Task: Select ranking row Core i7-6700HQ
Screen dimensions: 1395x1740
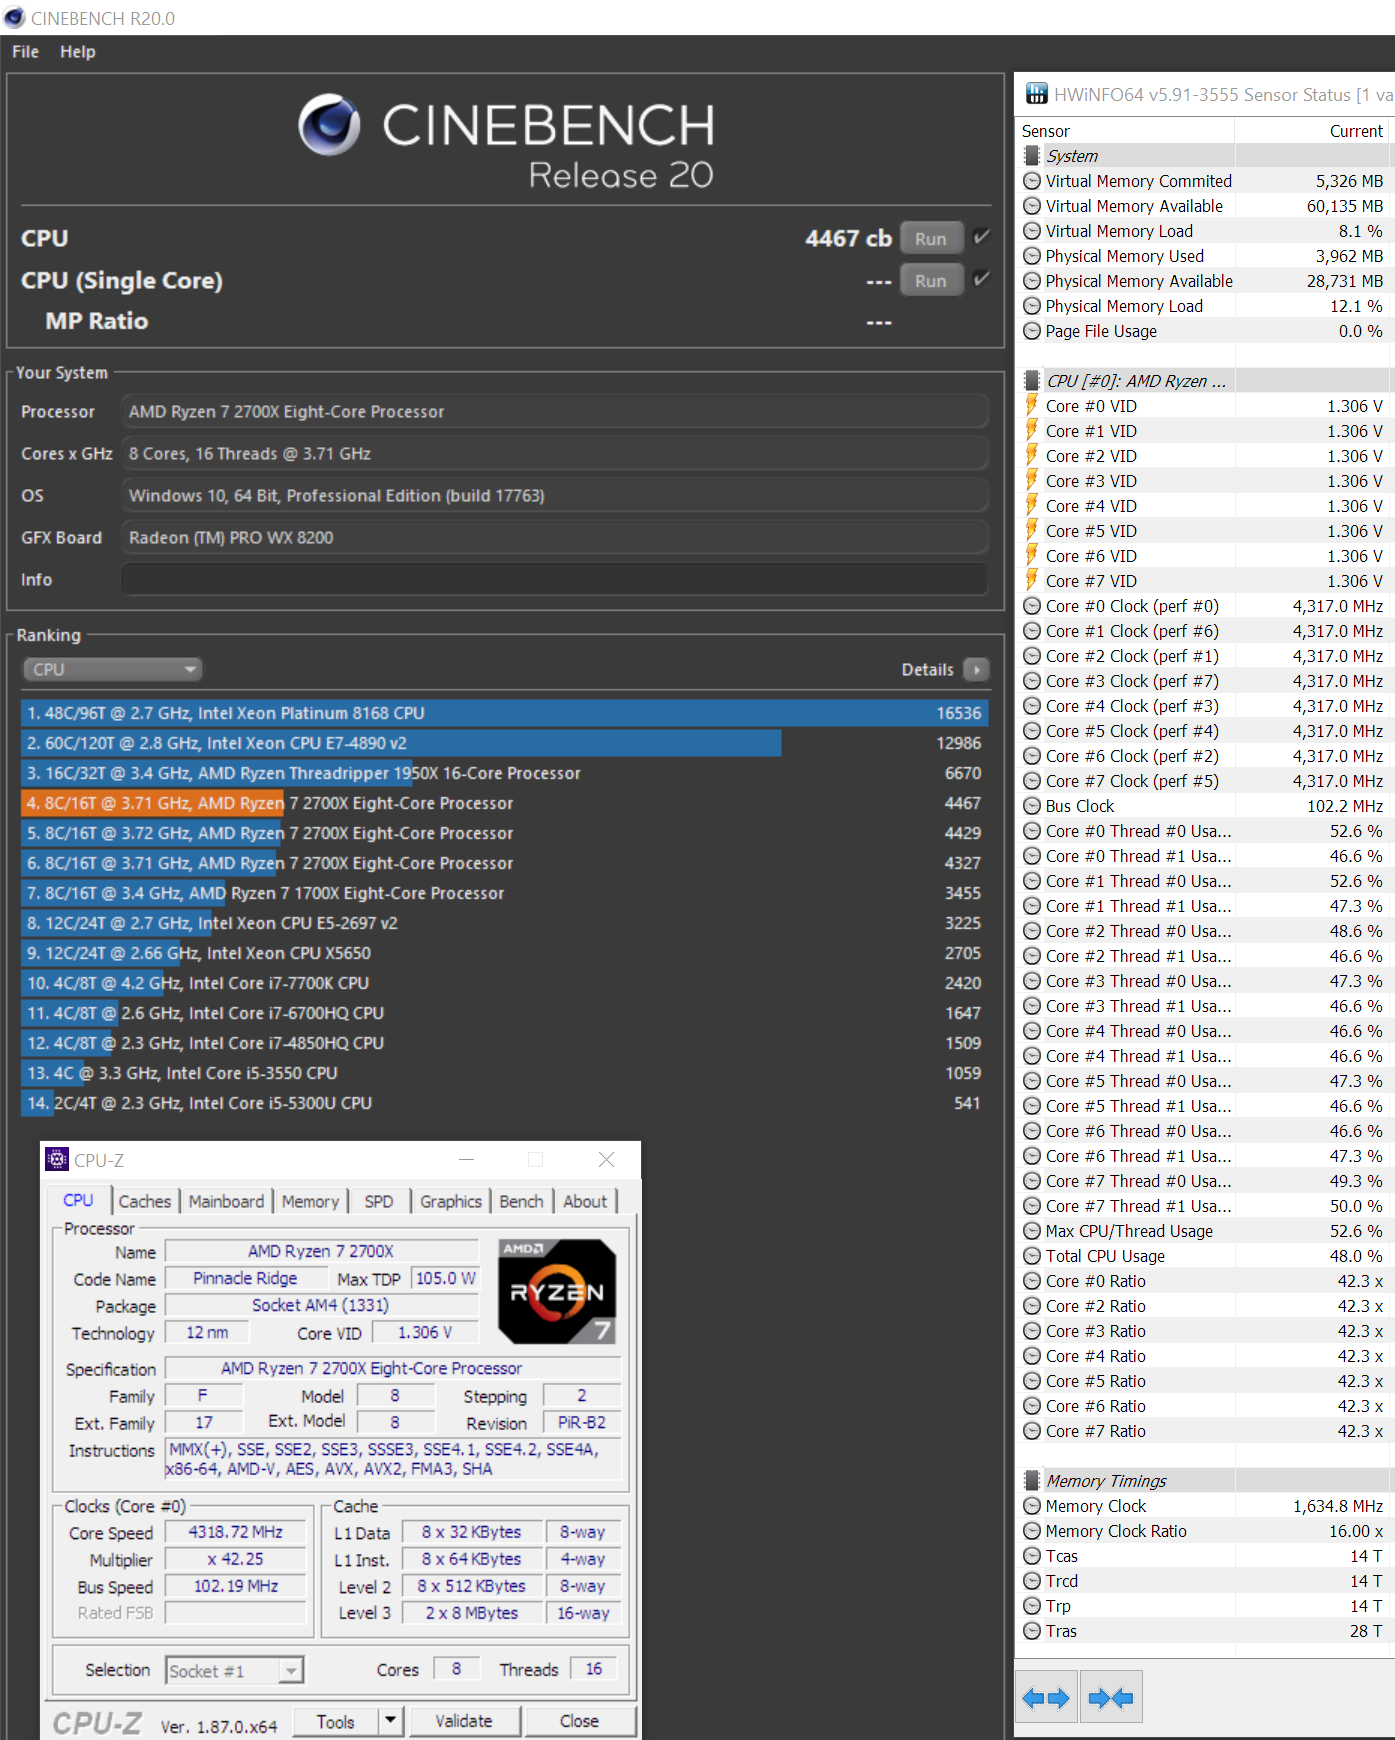Action: pos(504,1013)
